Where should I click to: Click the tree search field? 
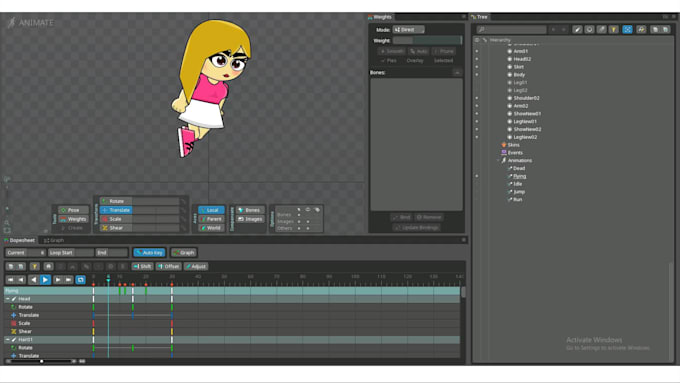(512, 29)
